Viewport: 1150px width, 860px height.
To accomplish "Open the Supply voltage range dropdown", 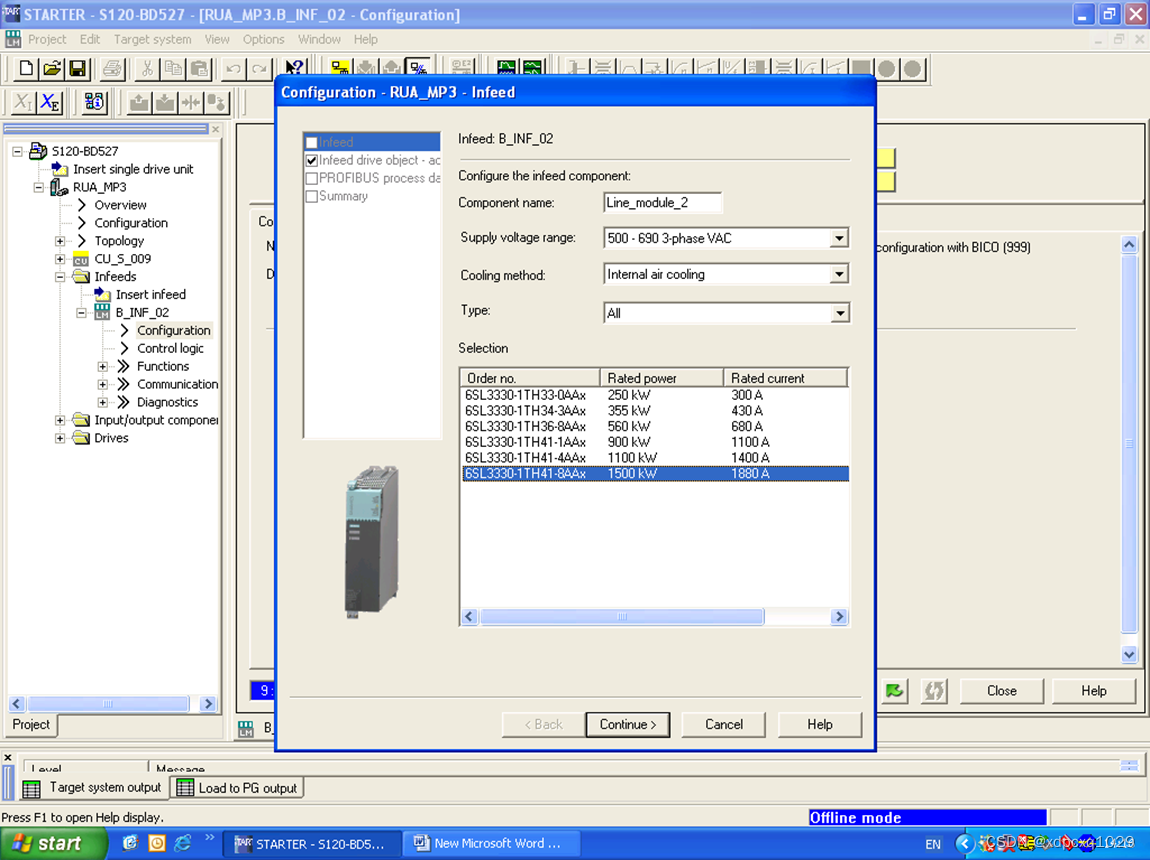I will [x=839, y=238].
